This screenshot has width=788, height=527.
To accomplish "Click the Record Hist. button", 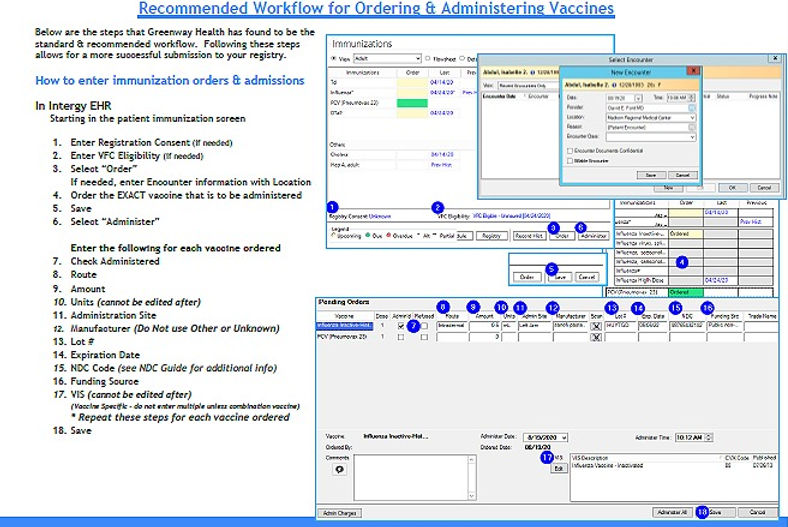I will [529, 236].
